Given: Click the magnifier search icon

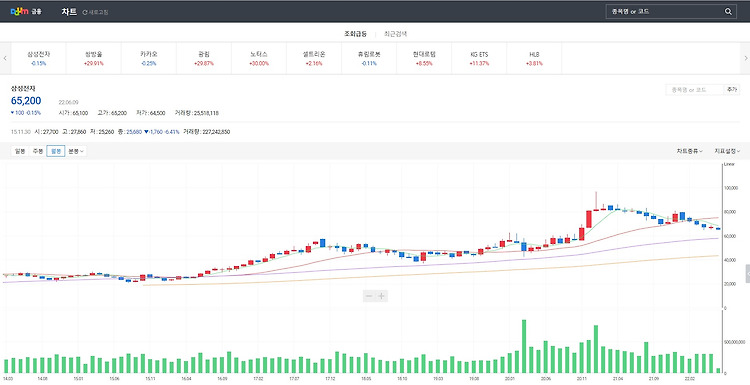Looking at the screenshot, I should click(x=728, y=11).
